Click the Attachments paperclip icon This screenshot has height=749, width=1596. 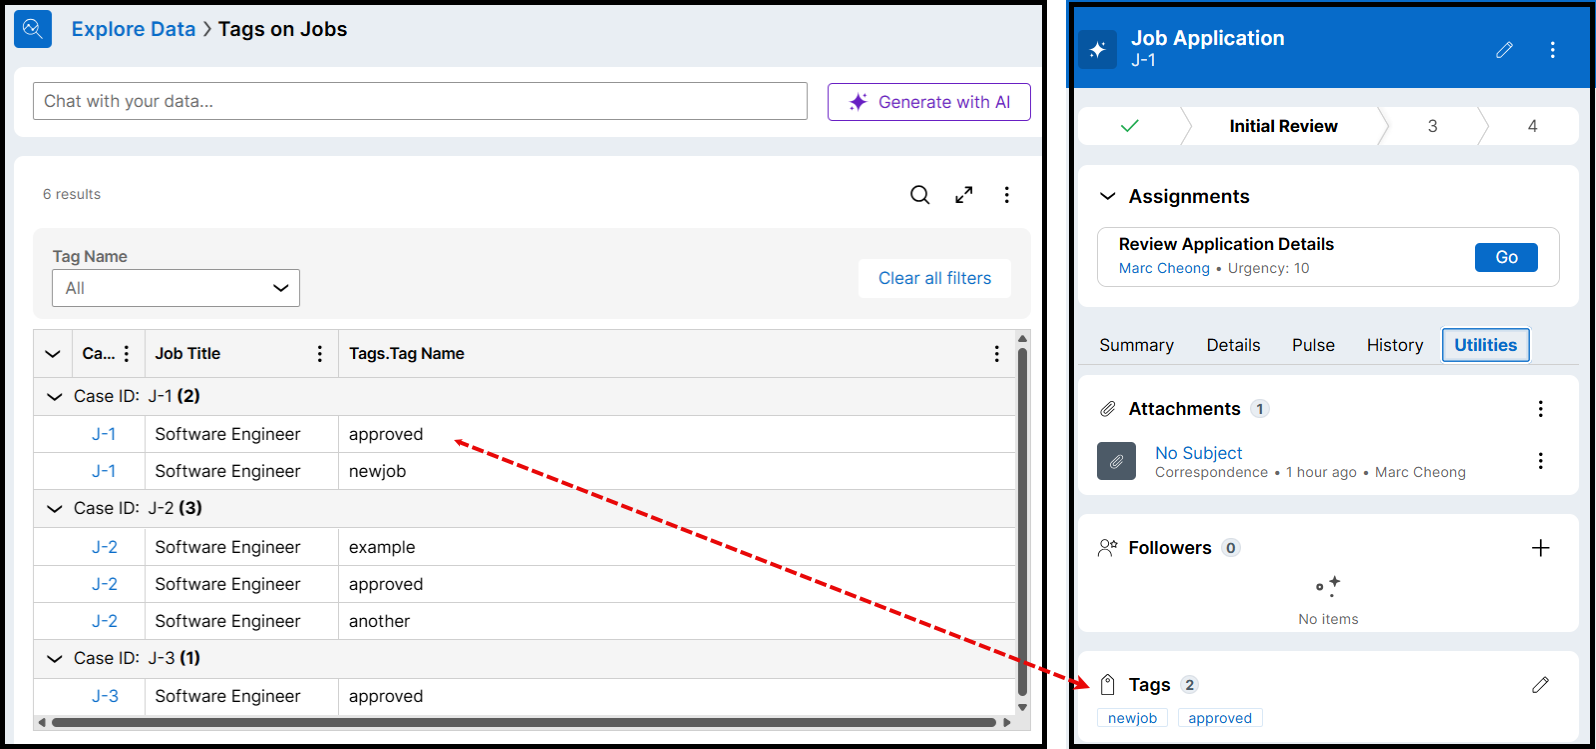point(1107,409)
